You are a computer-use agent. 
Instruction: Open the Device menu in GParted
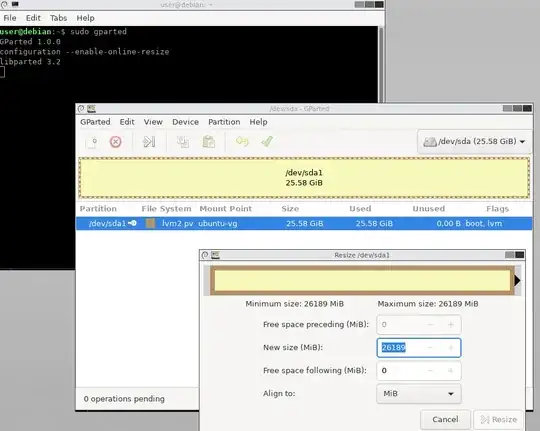[185, 122]
